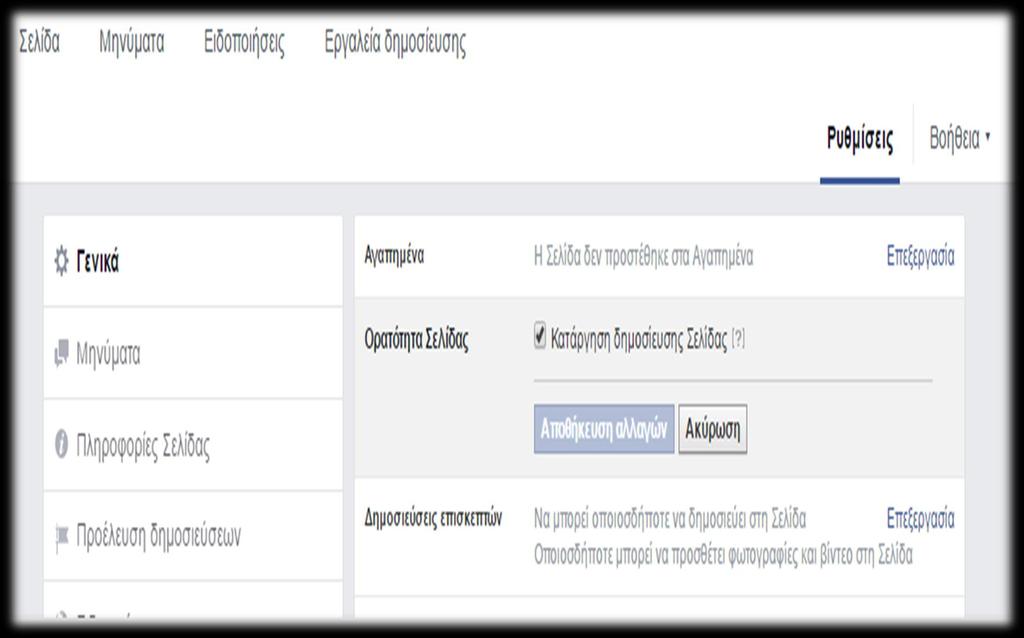Click the [?] help next to Κατάργηση δημοσίευσης
1024x638 pixels.
click(738, 339)
